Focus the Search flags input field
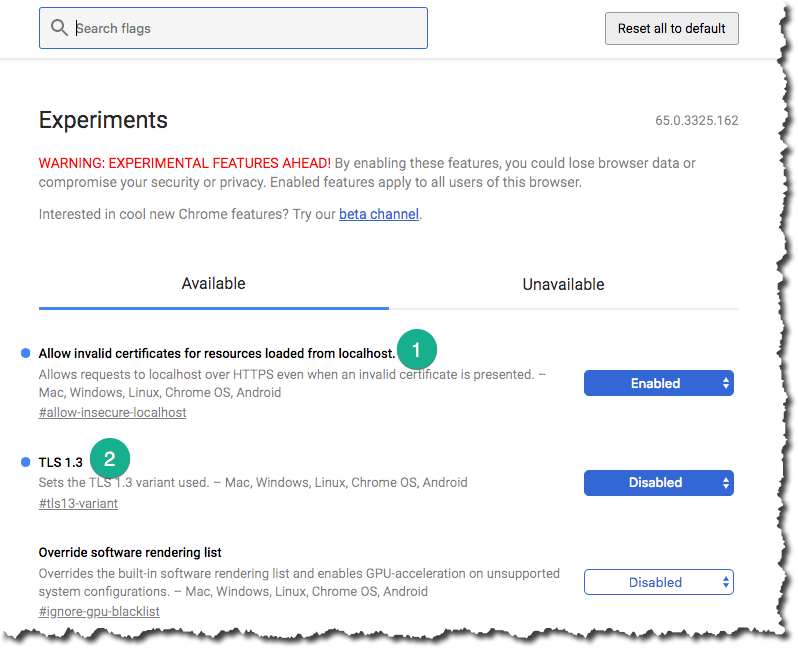The image size is (798, 649). (233, 28)
